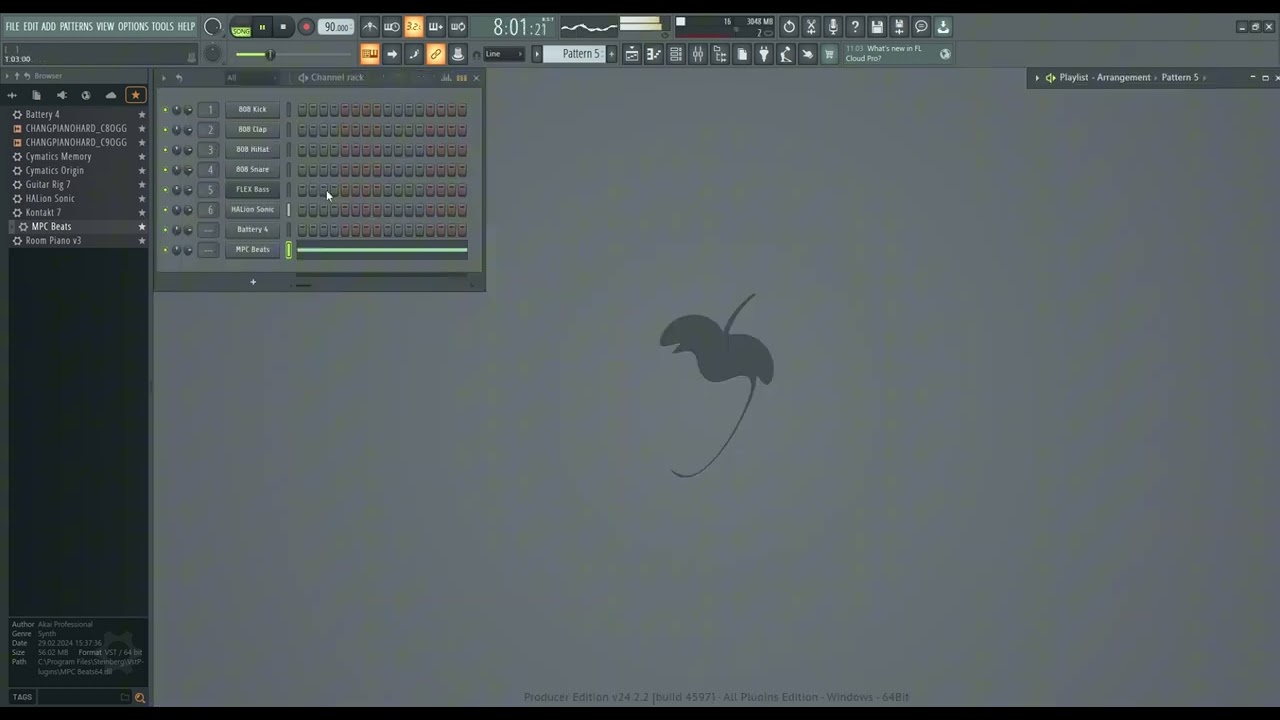Open the Piano roll view icon

click(x=654, y=54)
